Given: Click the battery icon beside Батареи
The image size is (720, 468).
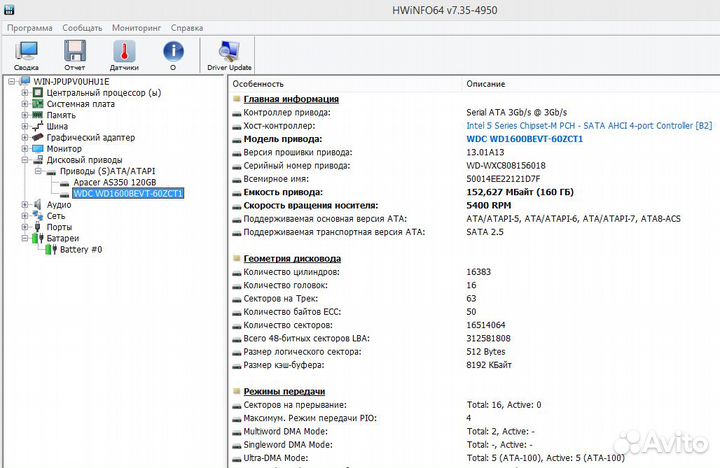Looking at the screenshot, I should [38, 238].
